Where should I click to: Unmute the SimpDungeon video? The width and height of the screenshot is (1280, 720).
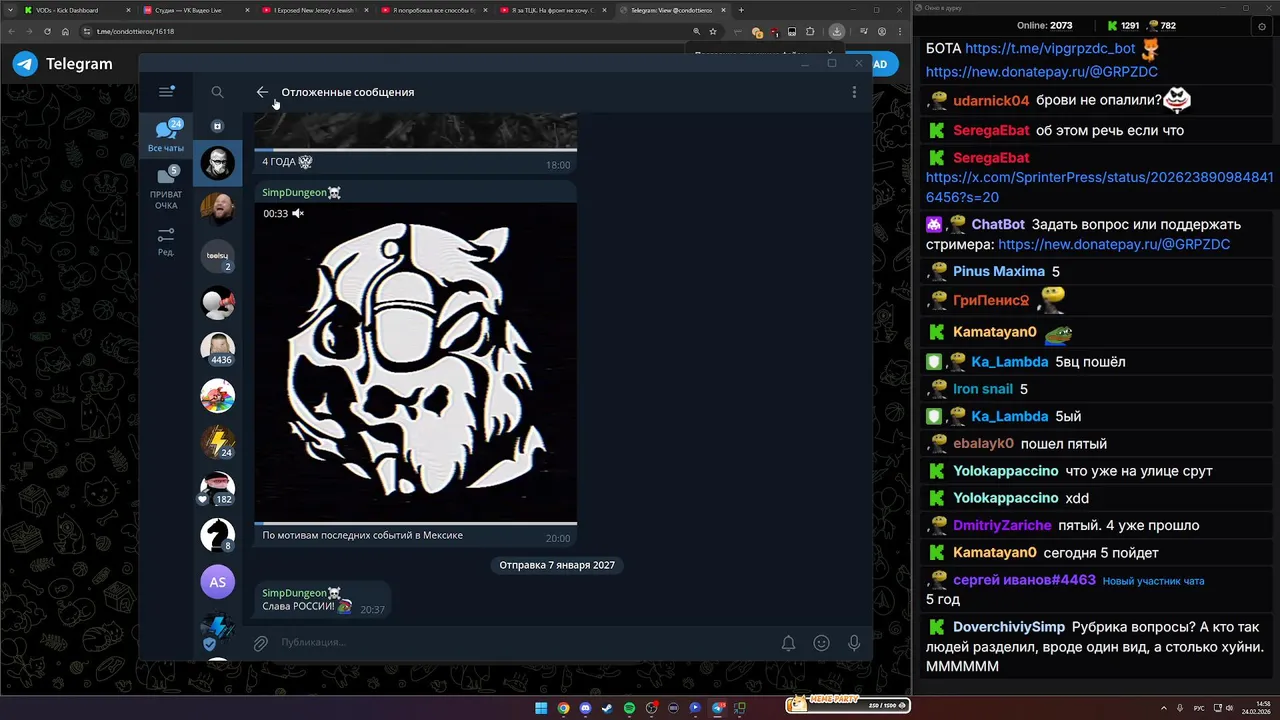(298, 214)
